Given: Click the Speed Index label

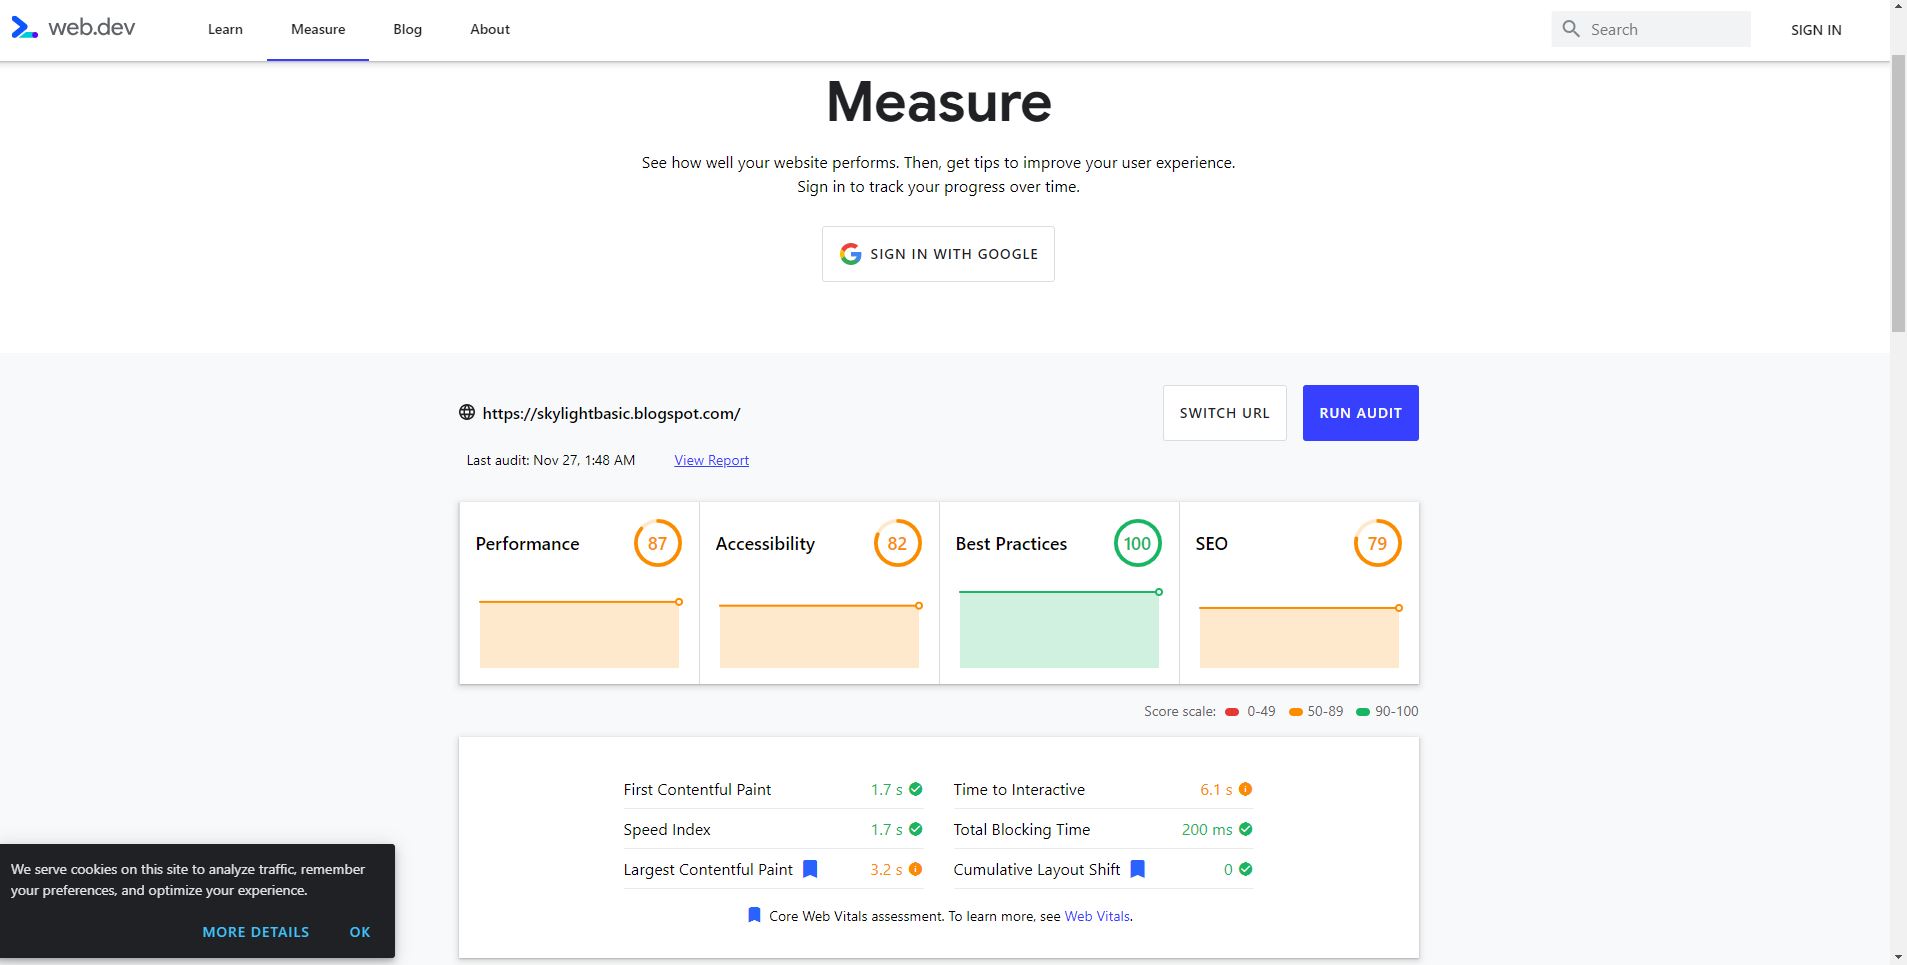Looking at the screenshot, I should click(667, 829).
